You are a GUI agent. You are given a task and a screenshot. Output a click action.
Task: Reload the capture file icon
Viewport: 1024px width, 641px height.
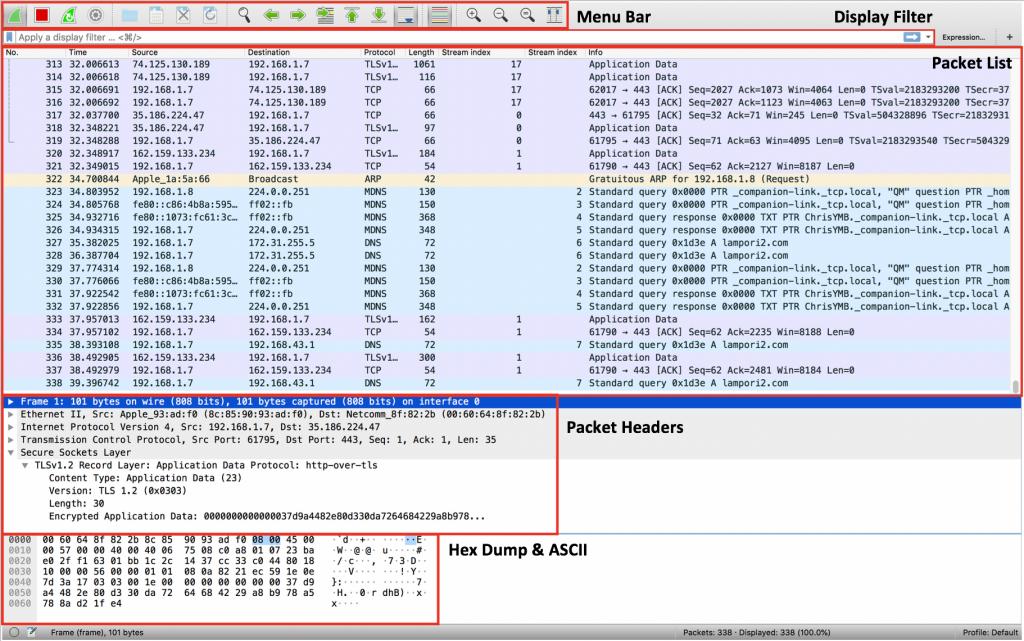(x=210, y=14)
